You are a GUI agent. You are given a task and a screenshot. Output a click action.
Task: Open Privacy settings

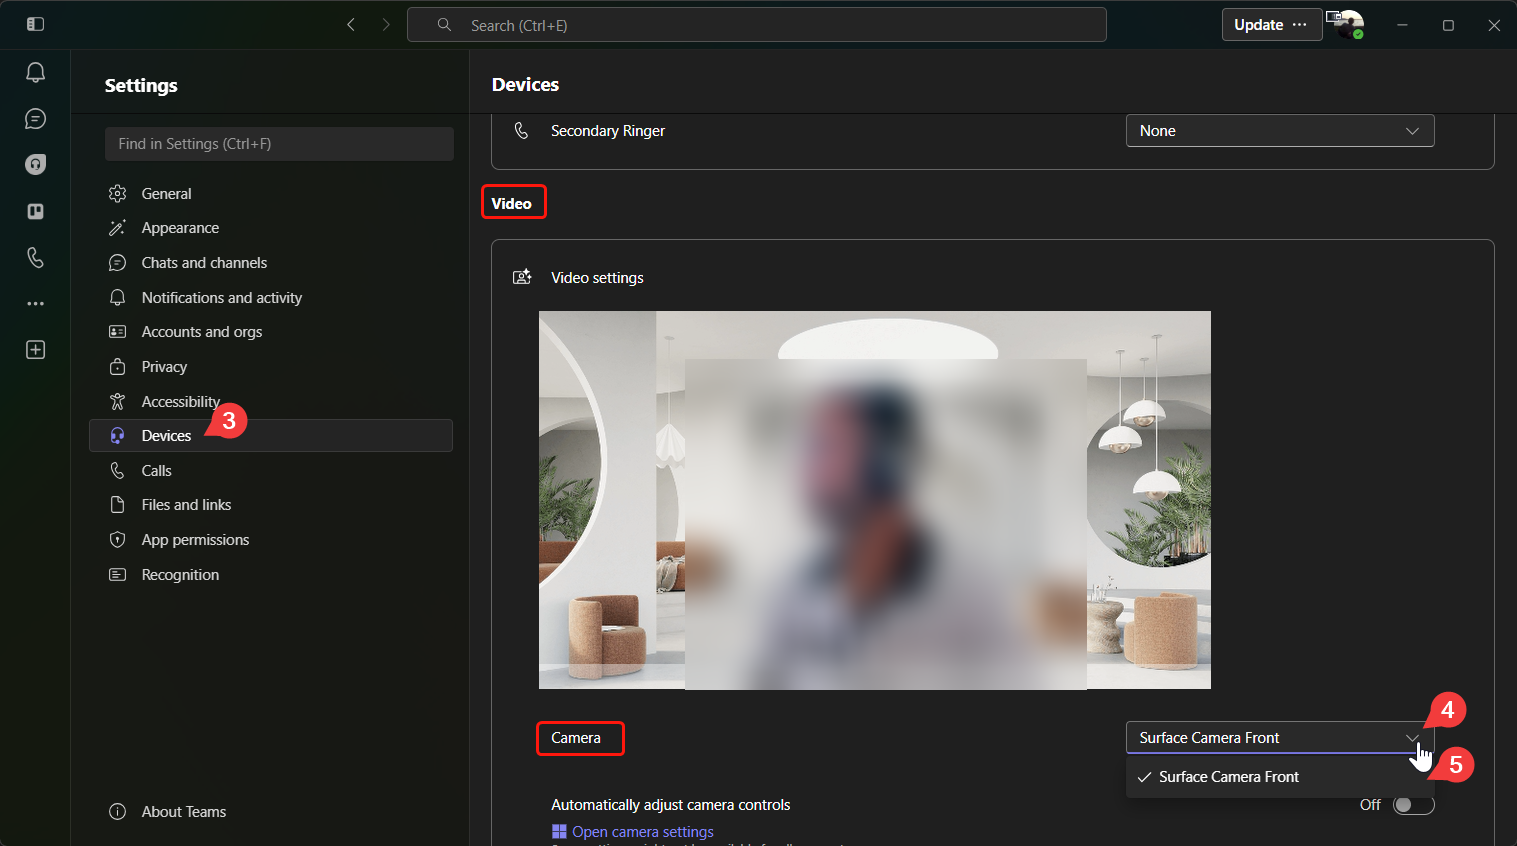[x=271, y=367]
